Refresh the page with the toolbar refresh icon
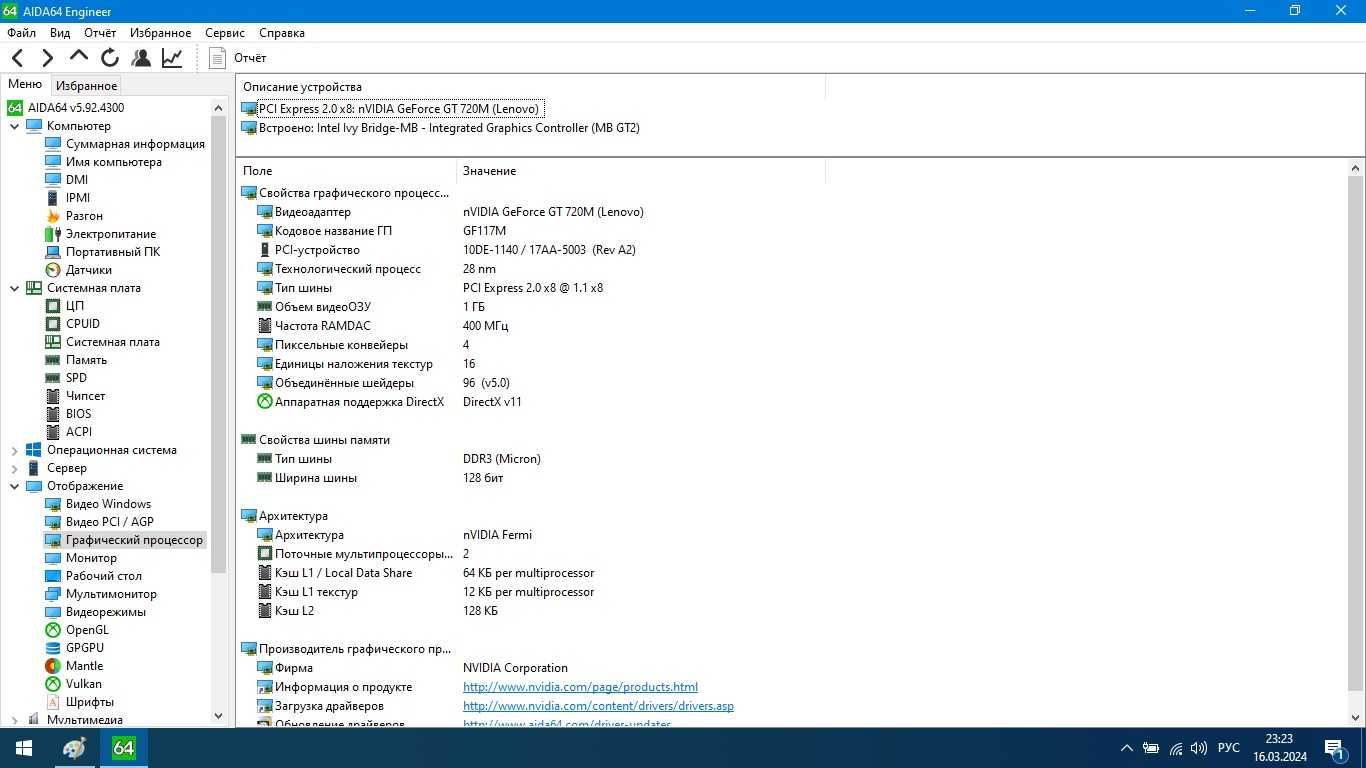1366x768 pixels. [110, 58]
